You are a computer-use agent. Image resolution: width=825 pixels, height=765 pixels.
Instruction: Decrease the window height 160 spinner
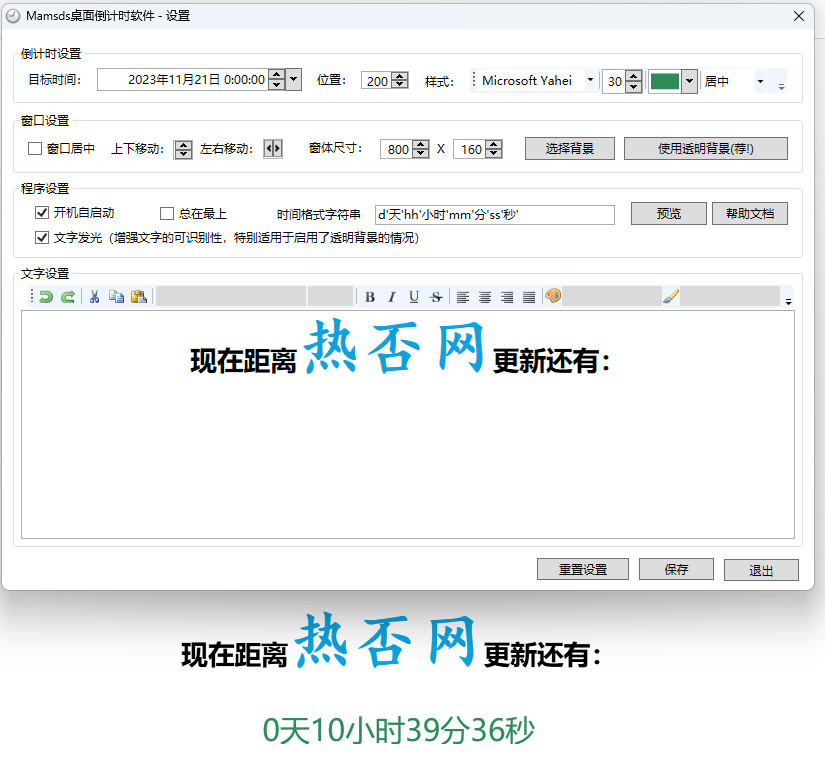pos(494,153)
